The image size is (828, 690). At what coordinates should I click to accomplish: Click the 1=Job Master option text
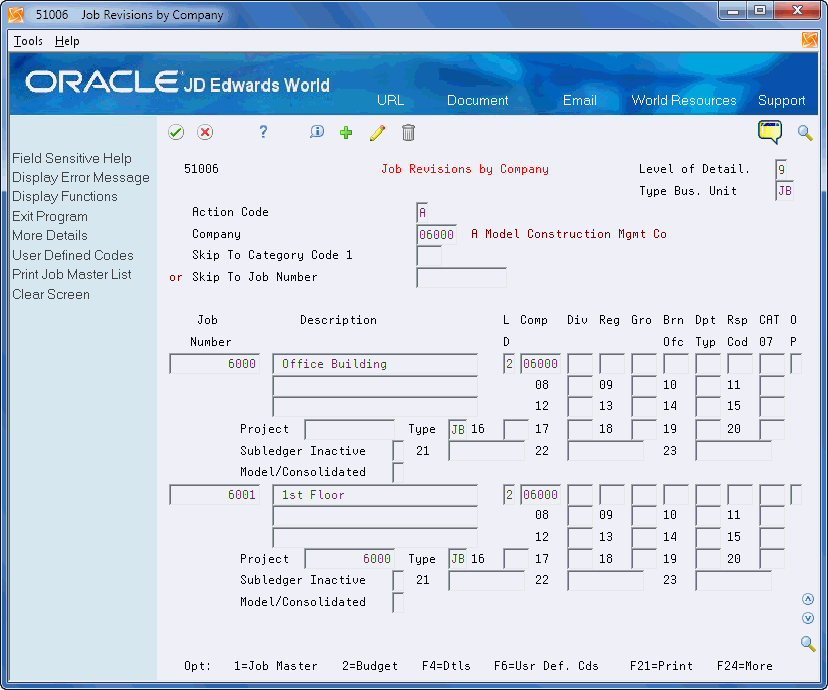[x=276, y=666]
